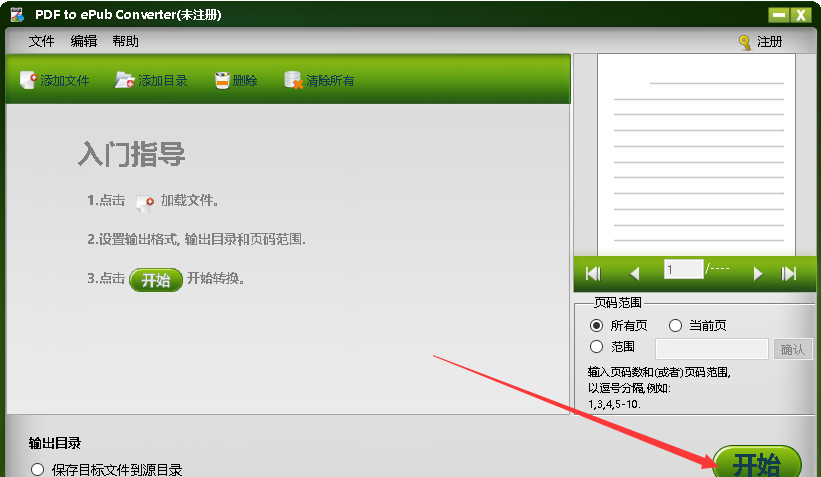Choose 保存目标文件到源目录 radio option
Image resolution: width=821 pixels, height=477 pixels.
coord(37,469)
